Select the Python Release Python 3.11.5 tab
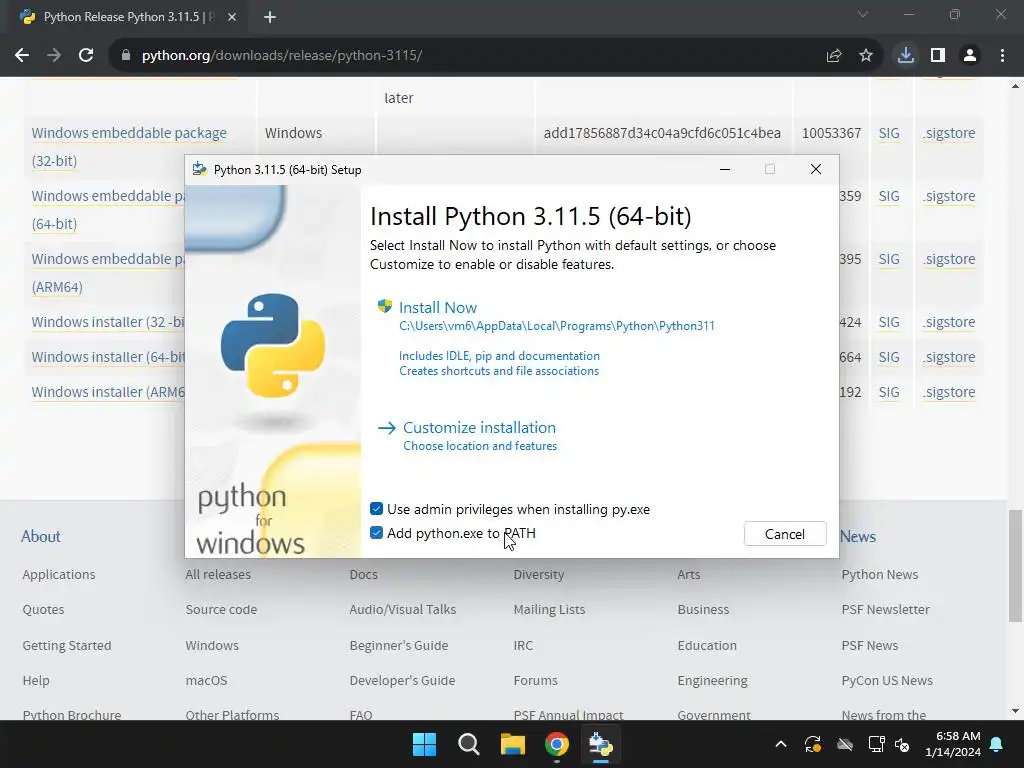 pyautogui.click(x=127, y=17)
